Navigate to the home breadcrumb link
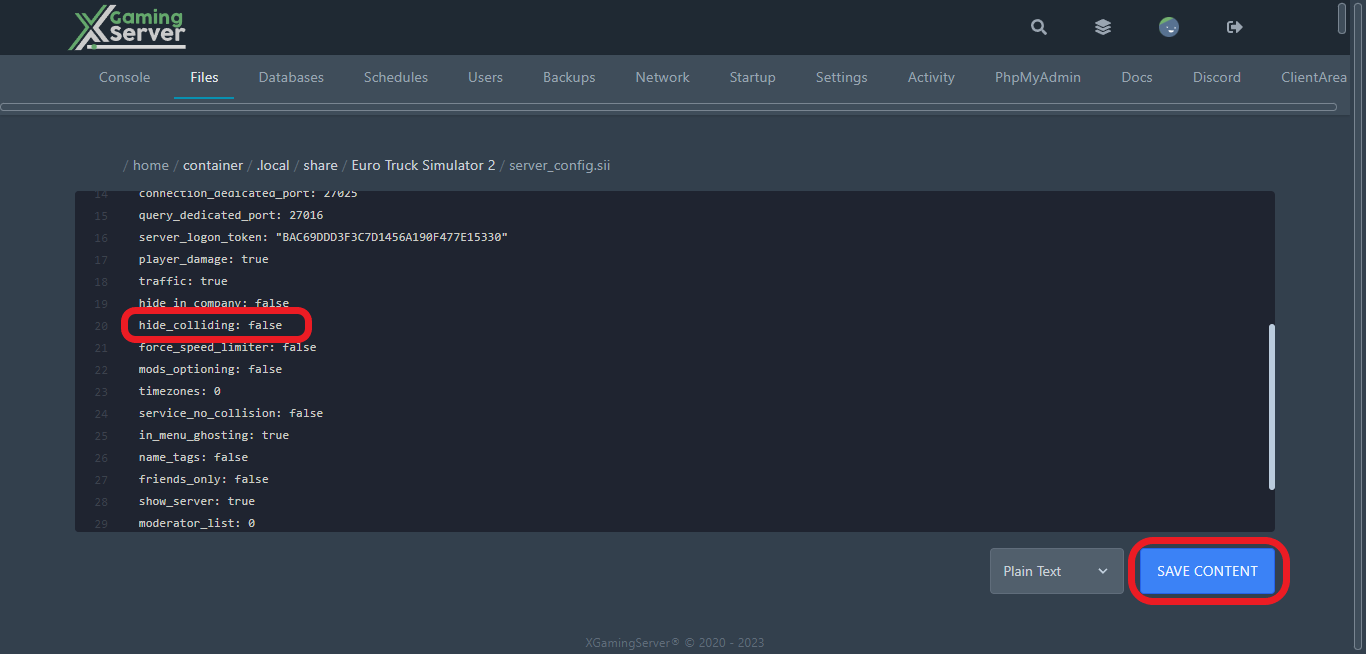The width and height of the screenshot is (1366, 654). click(150, 165)
